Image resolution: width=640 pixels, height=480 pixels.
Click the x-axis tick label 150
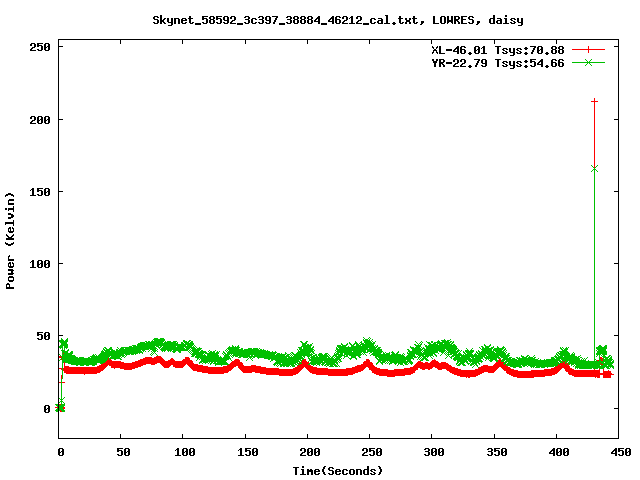click(x=247, y=452)
